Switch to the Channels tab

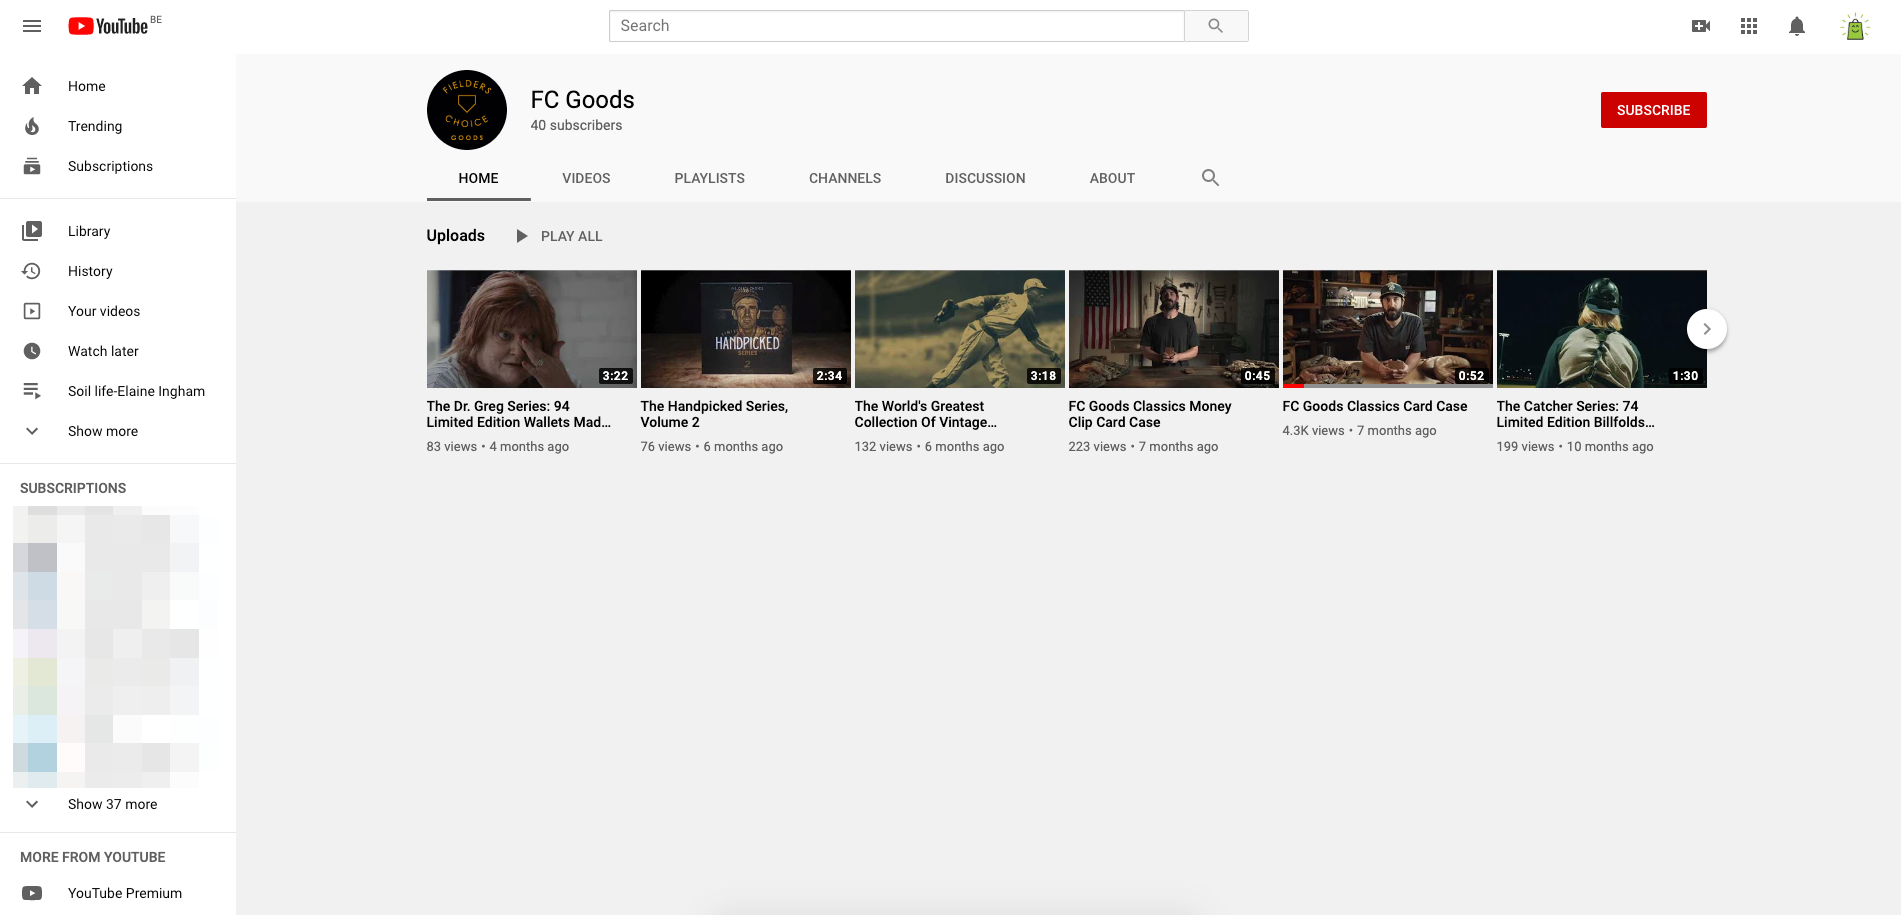(x=845, y=178)
